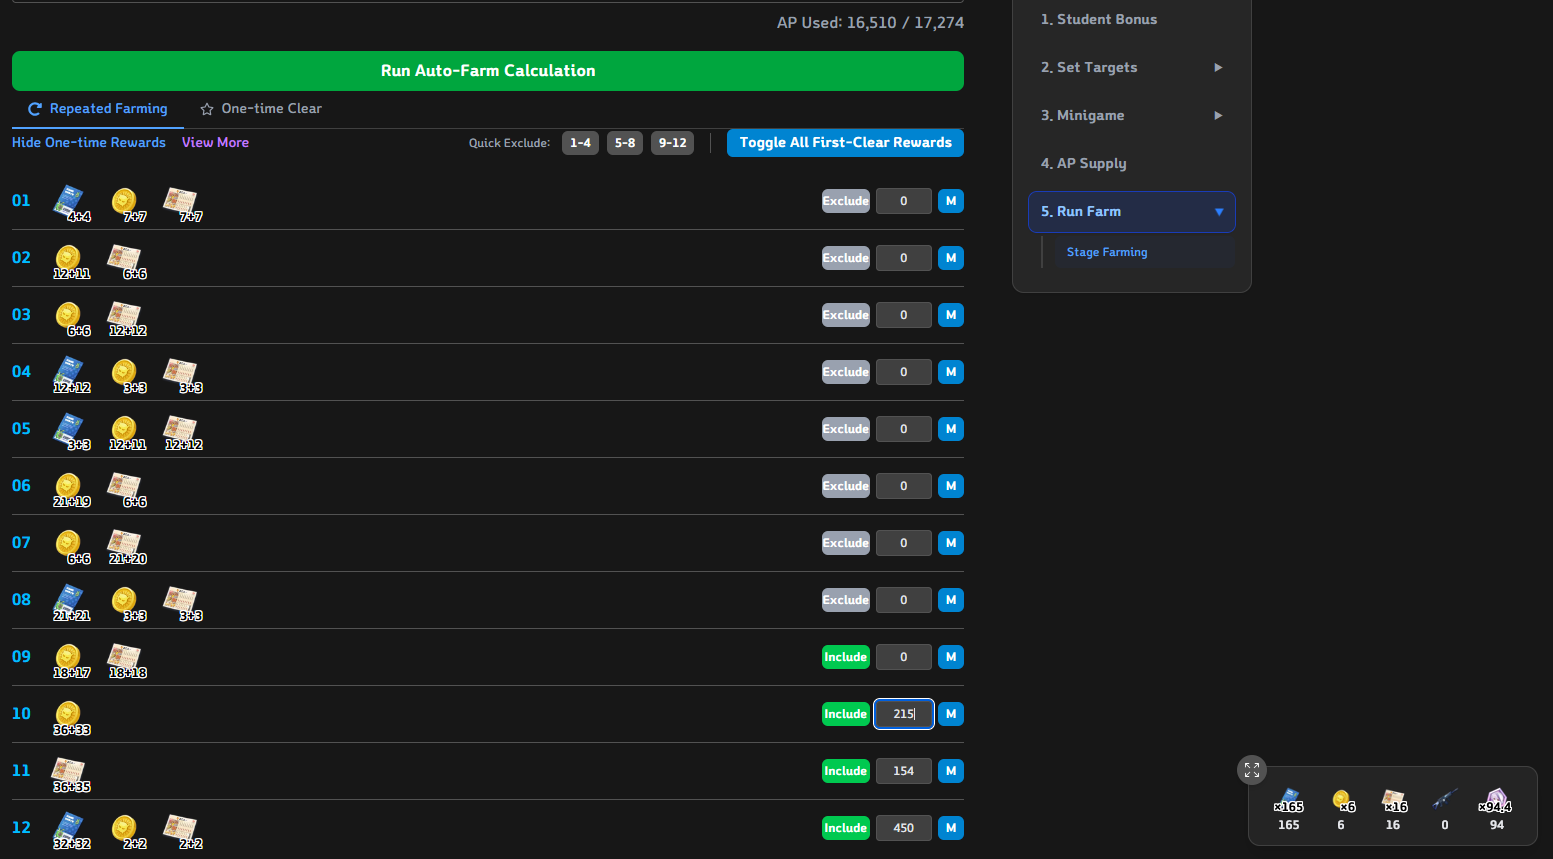Quick exclude stages 9-12
The width and height of the screenshot is (1553, 859).
[x=673, y=143]
